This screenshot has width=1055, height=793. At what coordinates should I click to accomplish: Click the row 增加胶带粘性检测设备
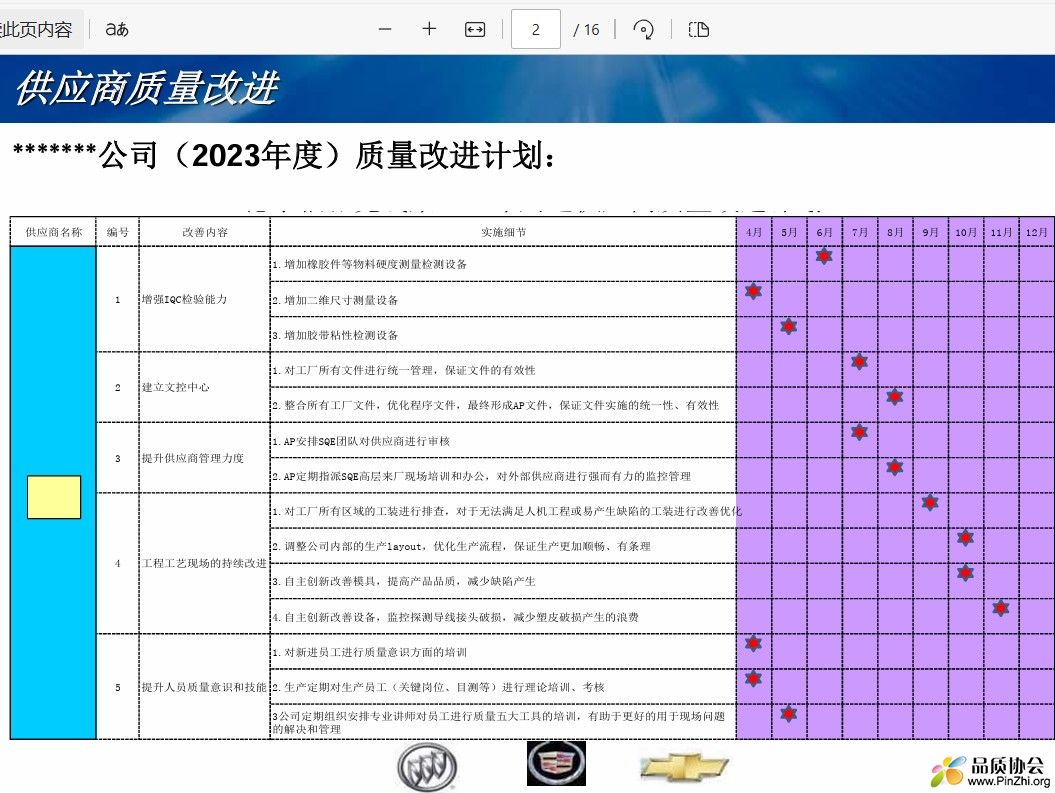click(x=503, y=335)
